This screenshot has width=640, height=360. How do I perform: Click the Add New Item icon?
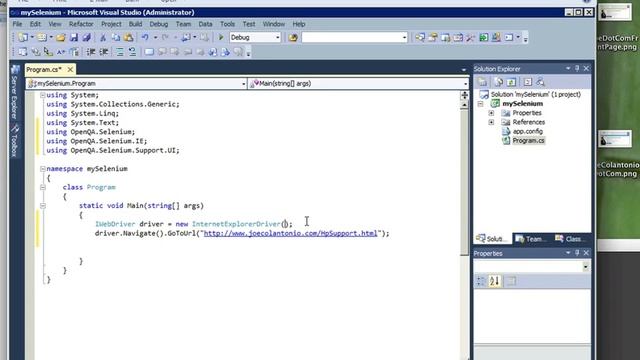point(42,38)
